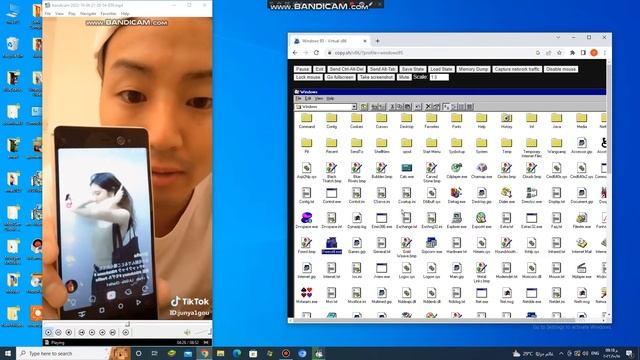Switch to Details view in Windows 95 toolbar
Screen dimensions: 640x360
(470, 107)
